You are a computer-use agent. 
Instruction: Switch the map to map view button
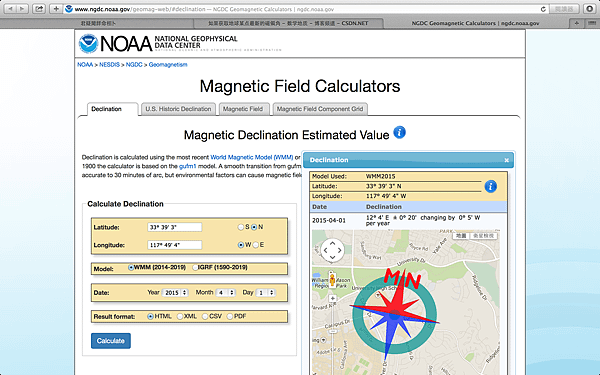461,236
